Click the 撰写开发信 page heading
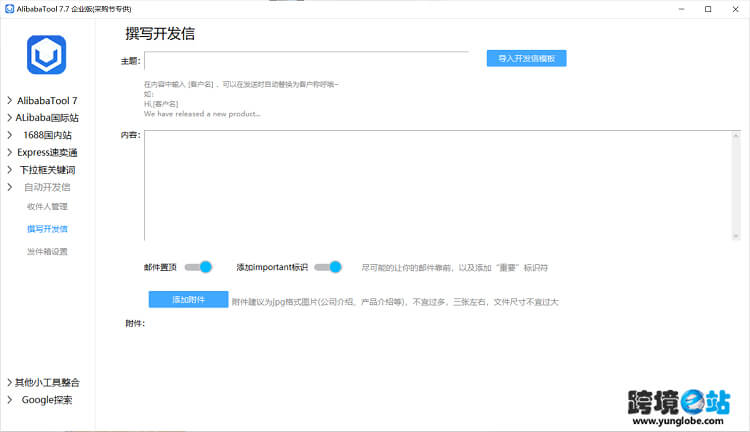Image resolution: width=750 pixels, height=432 pixels. 160,33
